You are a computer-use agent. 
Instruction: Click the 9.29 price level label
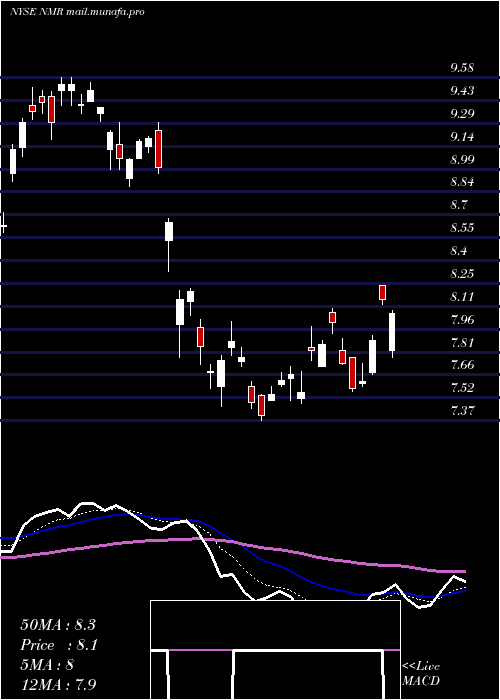pyautogui.click(x=462, y=113)
